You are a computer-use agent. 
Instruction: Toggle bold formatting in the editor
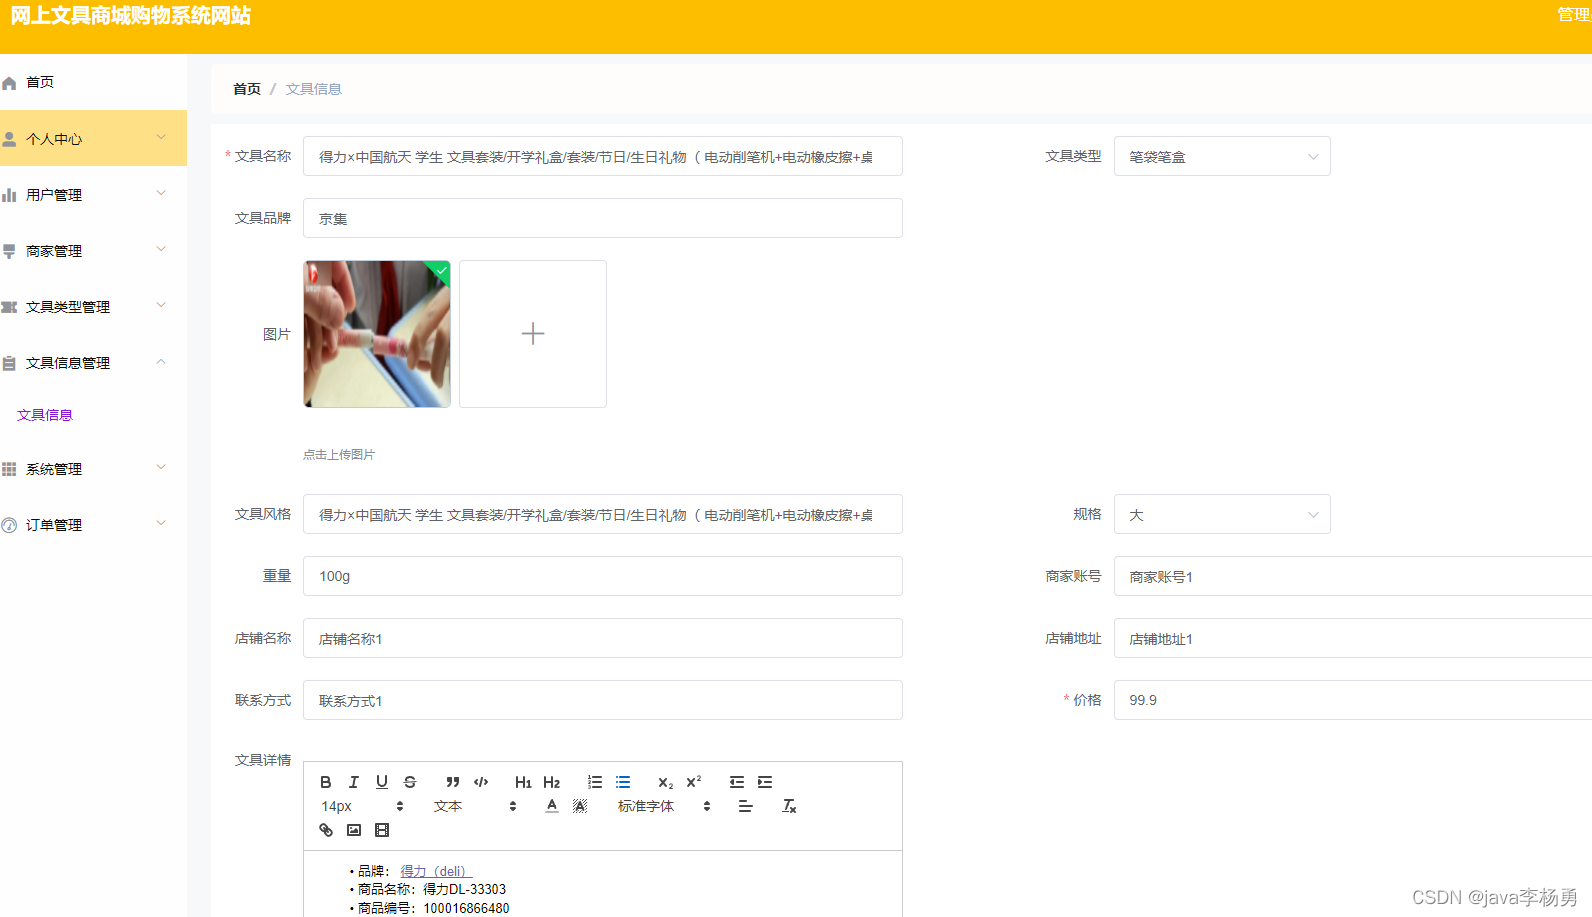pyautogui.click(x=326, y=782)
